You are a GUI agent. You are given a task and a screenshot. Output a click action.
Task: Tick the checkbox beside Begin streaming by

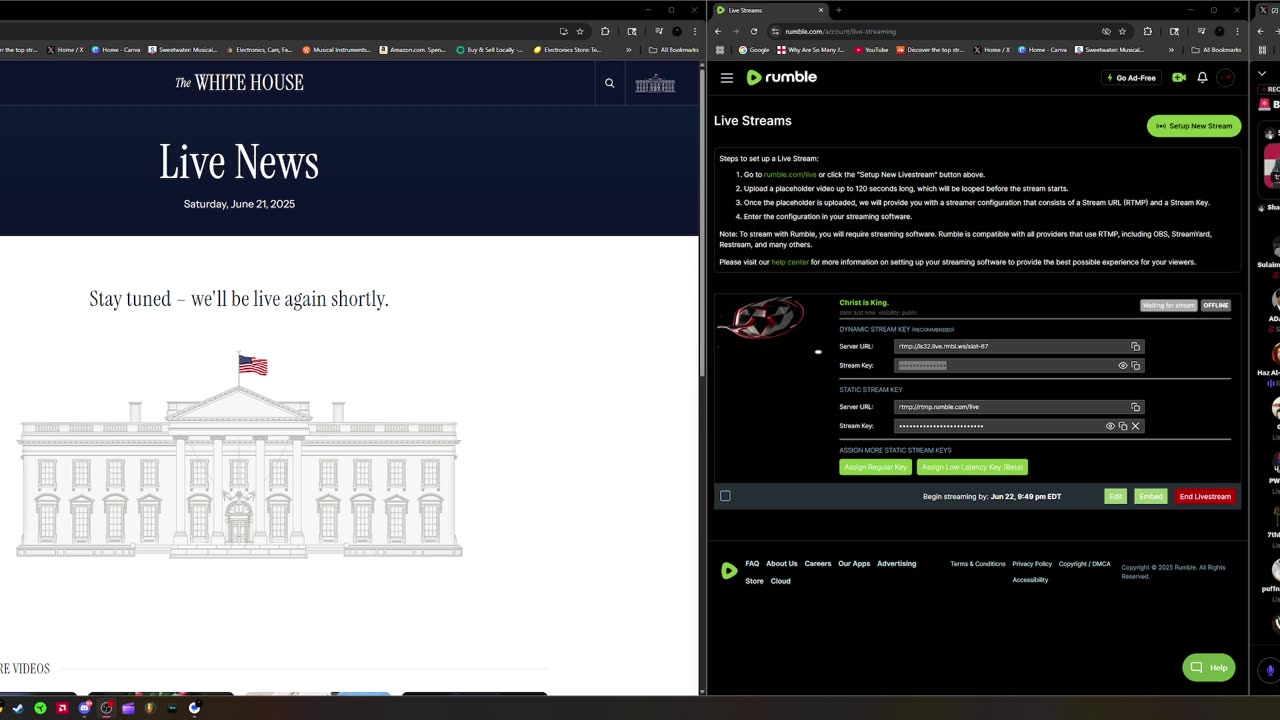point(725,496)
